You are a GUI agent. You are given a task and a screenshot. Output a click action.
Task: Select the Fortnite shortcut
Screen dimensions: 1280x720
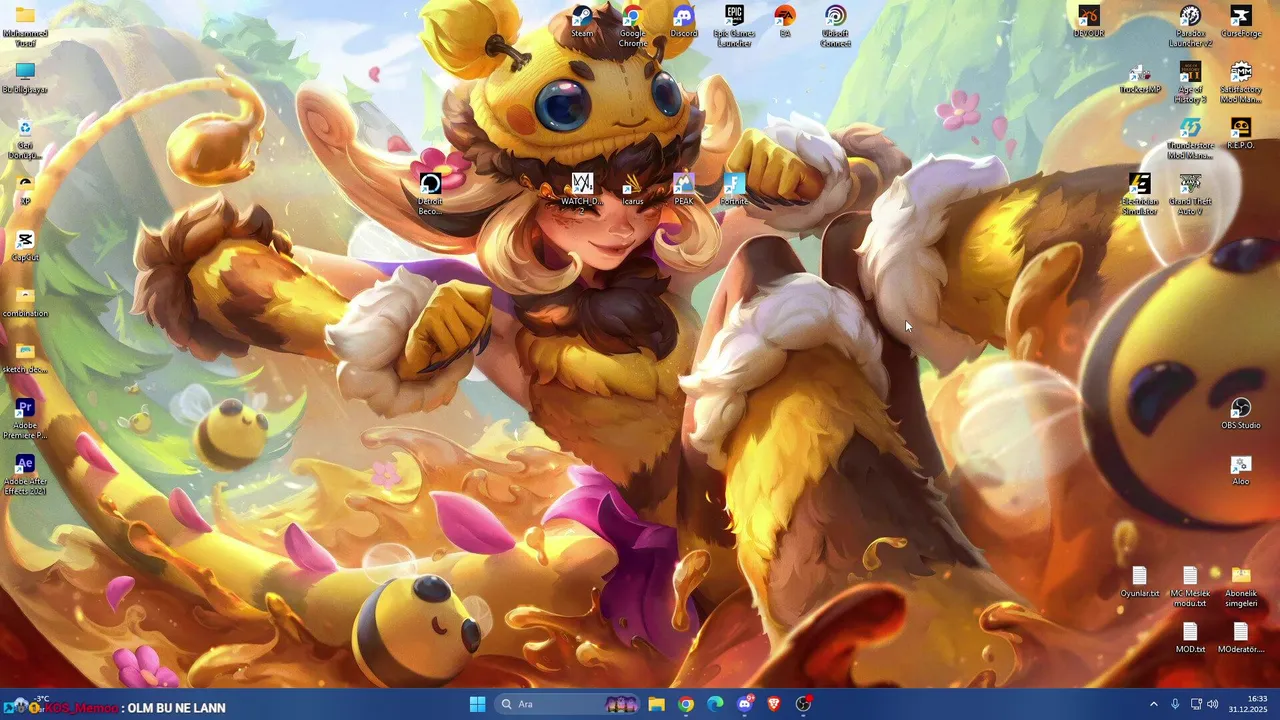[x=734, y=190]
